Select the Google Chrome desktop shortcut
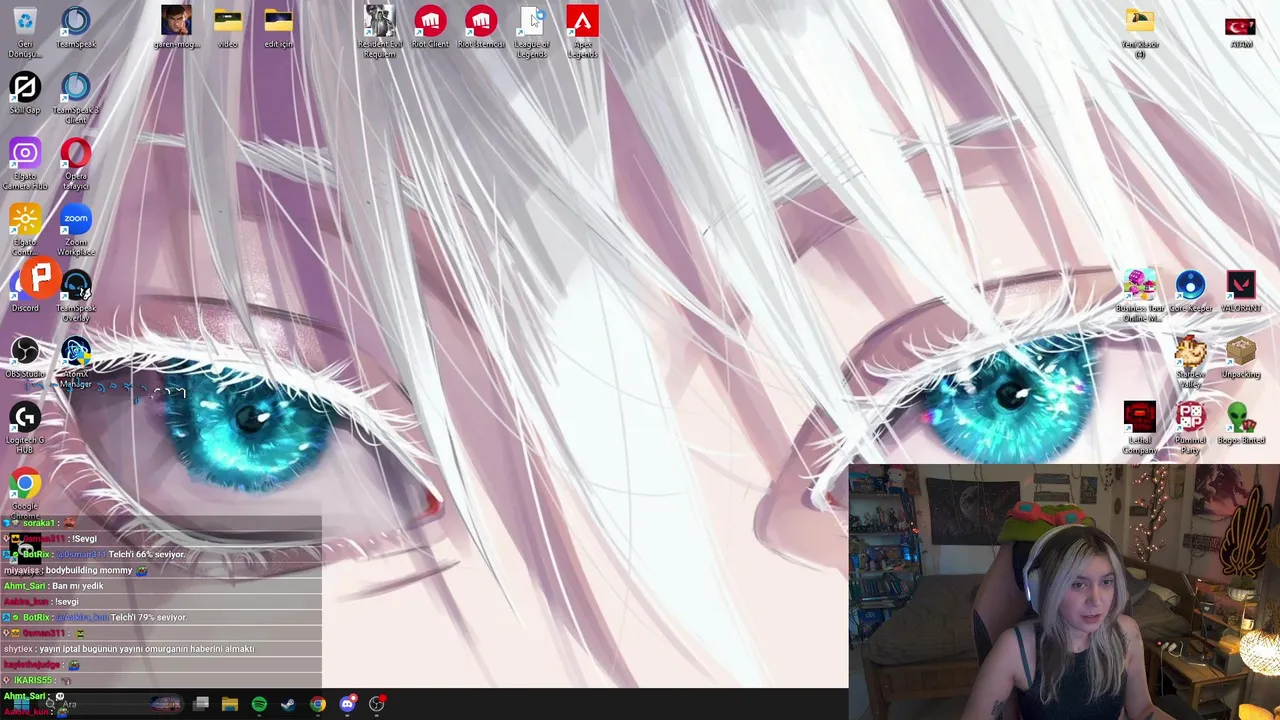Viewport: 1280px width, 720px height. pyautogui.click(x=25, y=494)
